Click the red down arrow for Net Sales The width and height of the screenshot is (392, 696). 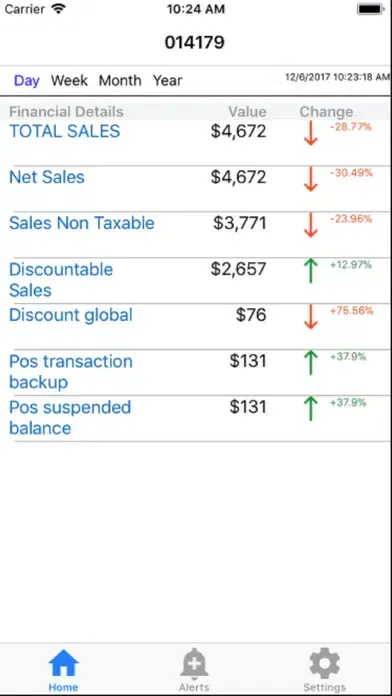[311, 179]
